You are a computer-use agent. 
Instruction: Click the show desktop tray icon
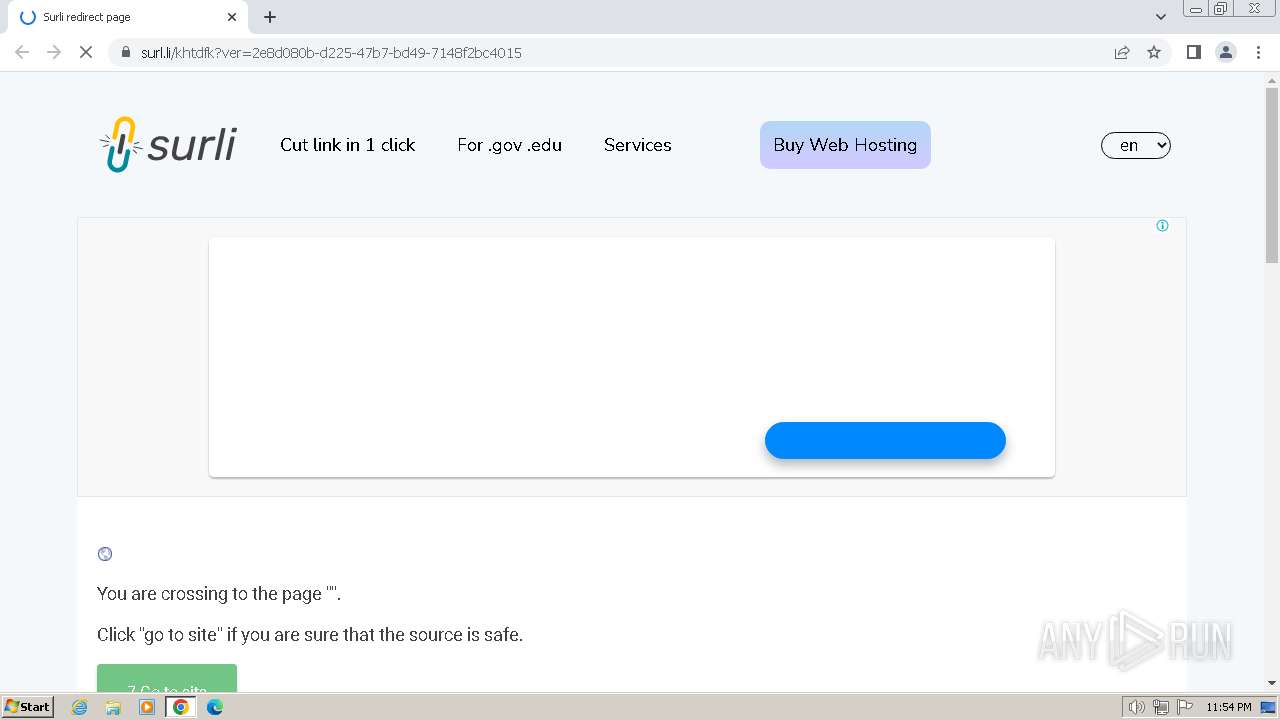click(1268, 707)
